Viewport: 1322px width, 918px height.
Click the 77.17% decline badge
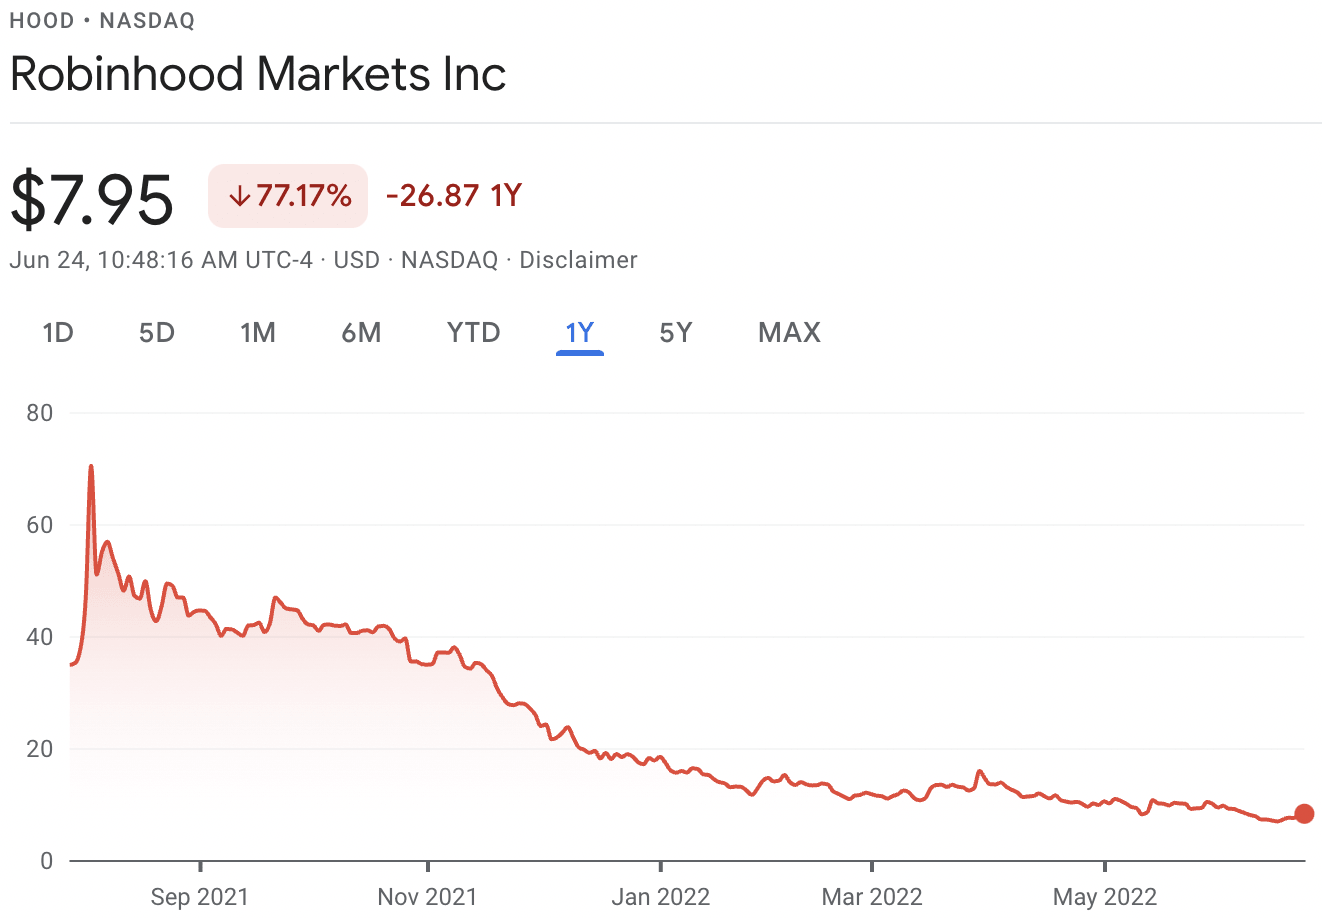288,196
